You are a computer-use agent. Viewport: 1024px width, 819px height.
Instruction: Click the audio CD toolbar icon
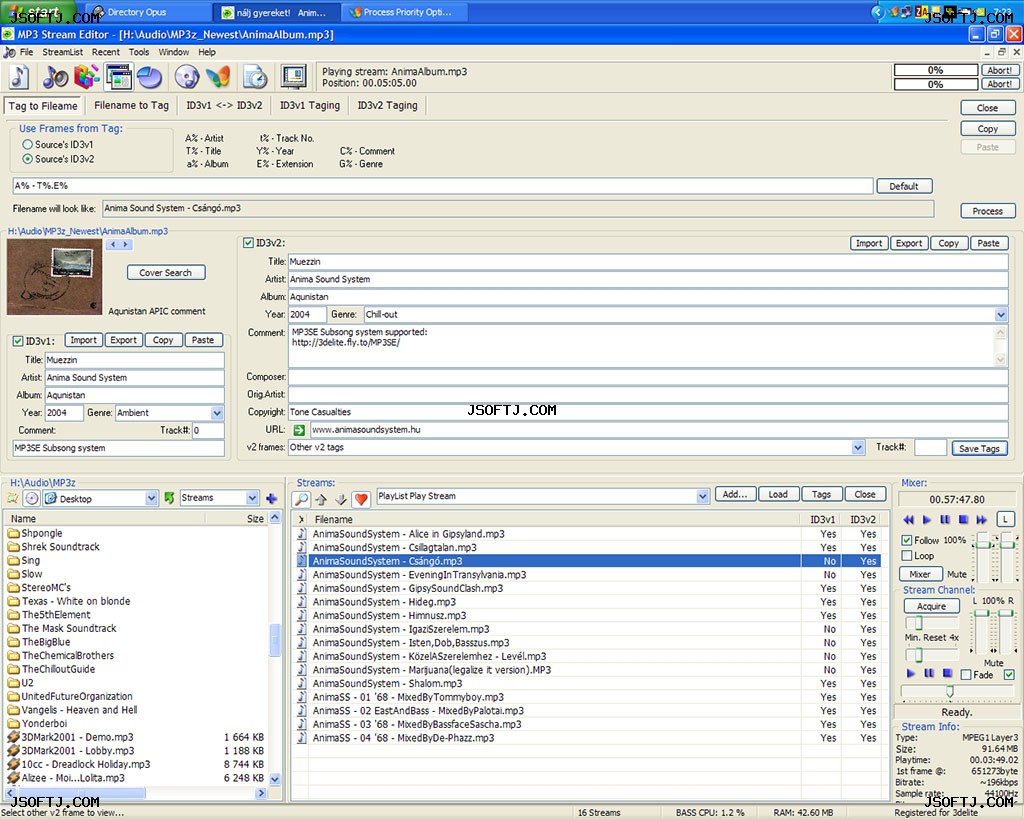[187, 77]
